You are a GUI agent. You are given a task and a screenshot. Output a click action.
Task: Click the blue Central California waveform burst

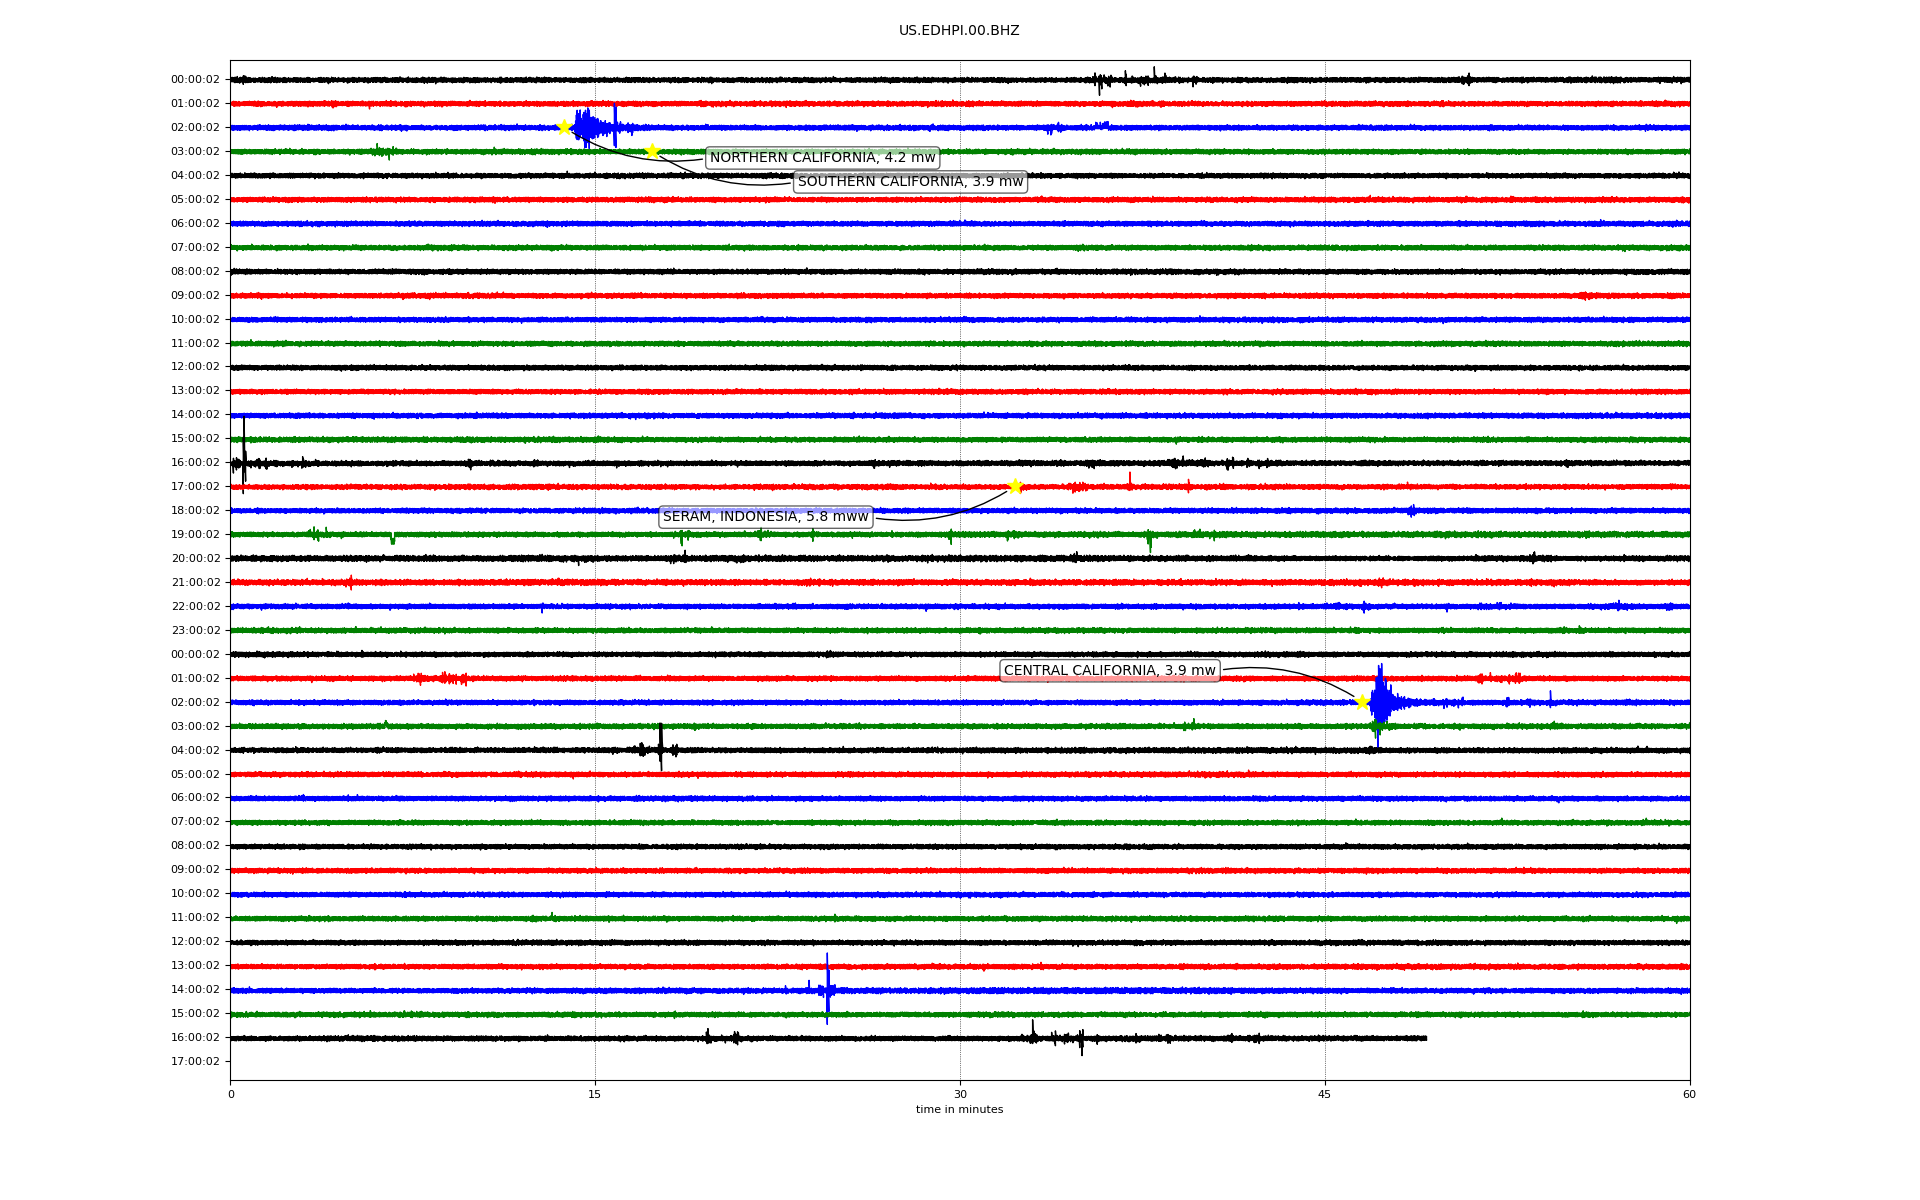(x=1380, y=700)
